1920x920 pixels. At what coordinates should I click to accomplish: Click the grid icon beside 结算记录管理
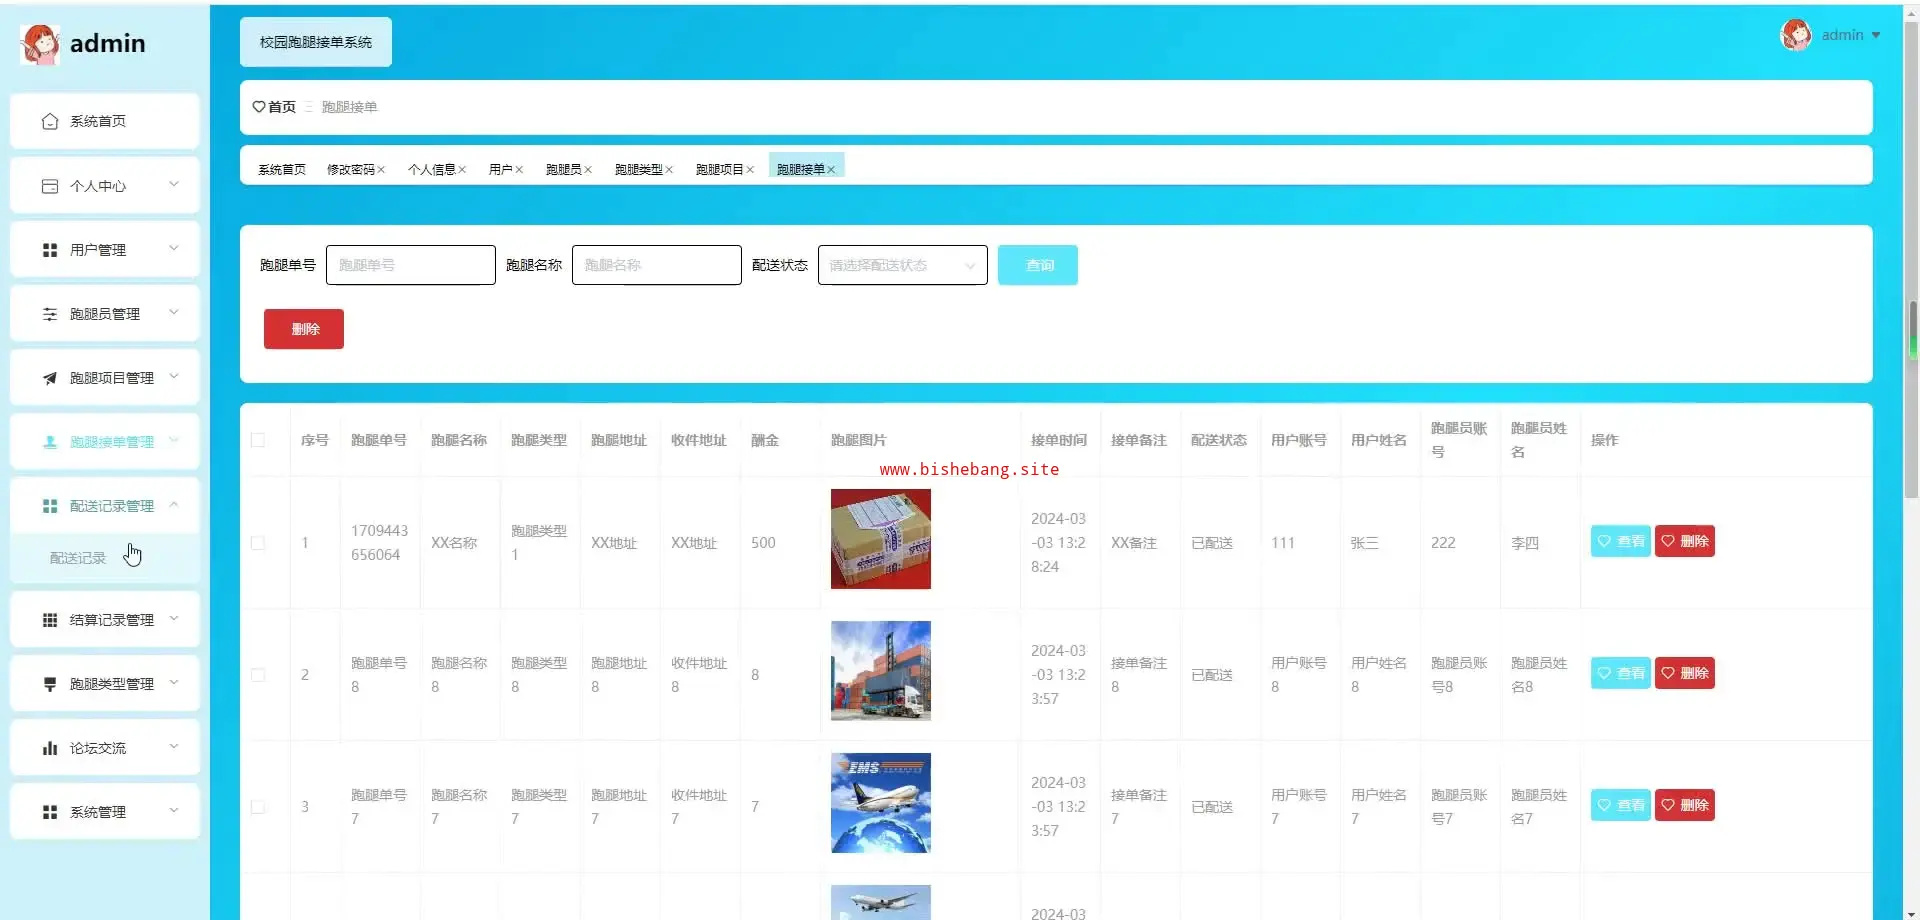click(x=50, y=620)
